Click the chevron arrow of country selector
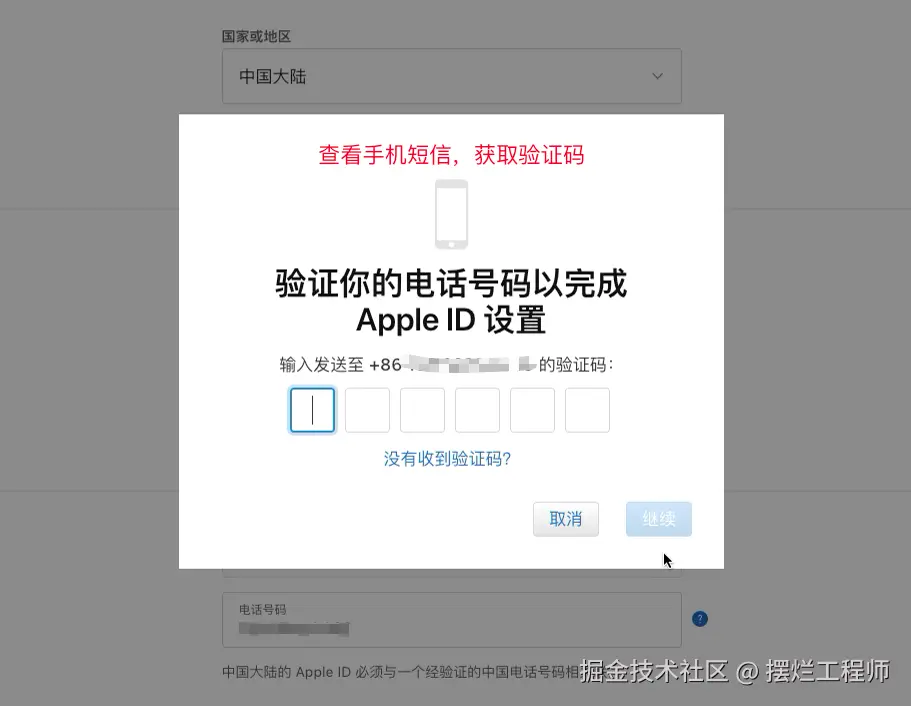This screenshot has height=706, width=911. point(657,76)
